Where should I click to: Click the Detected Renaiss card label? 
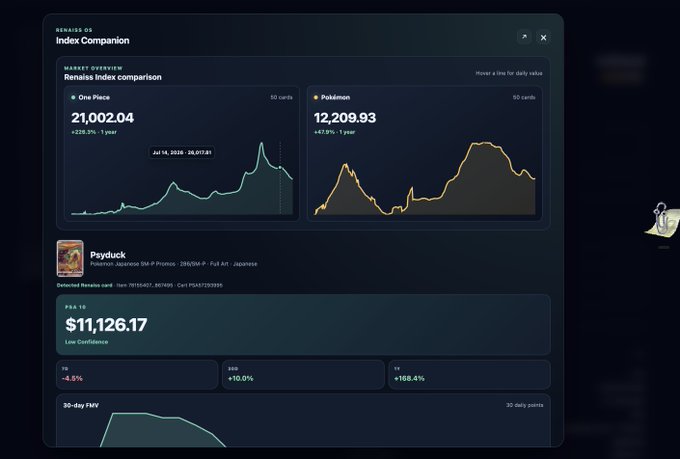tap(85, 285)
